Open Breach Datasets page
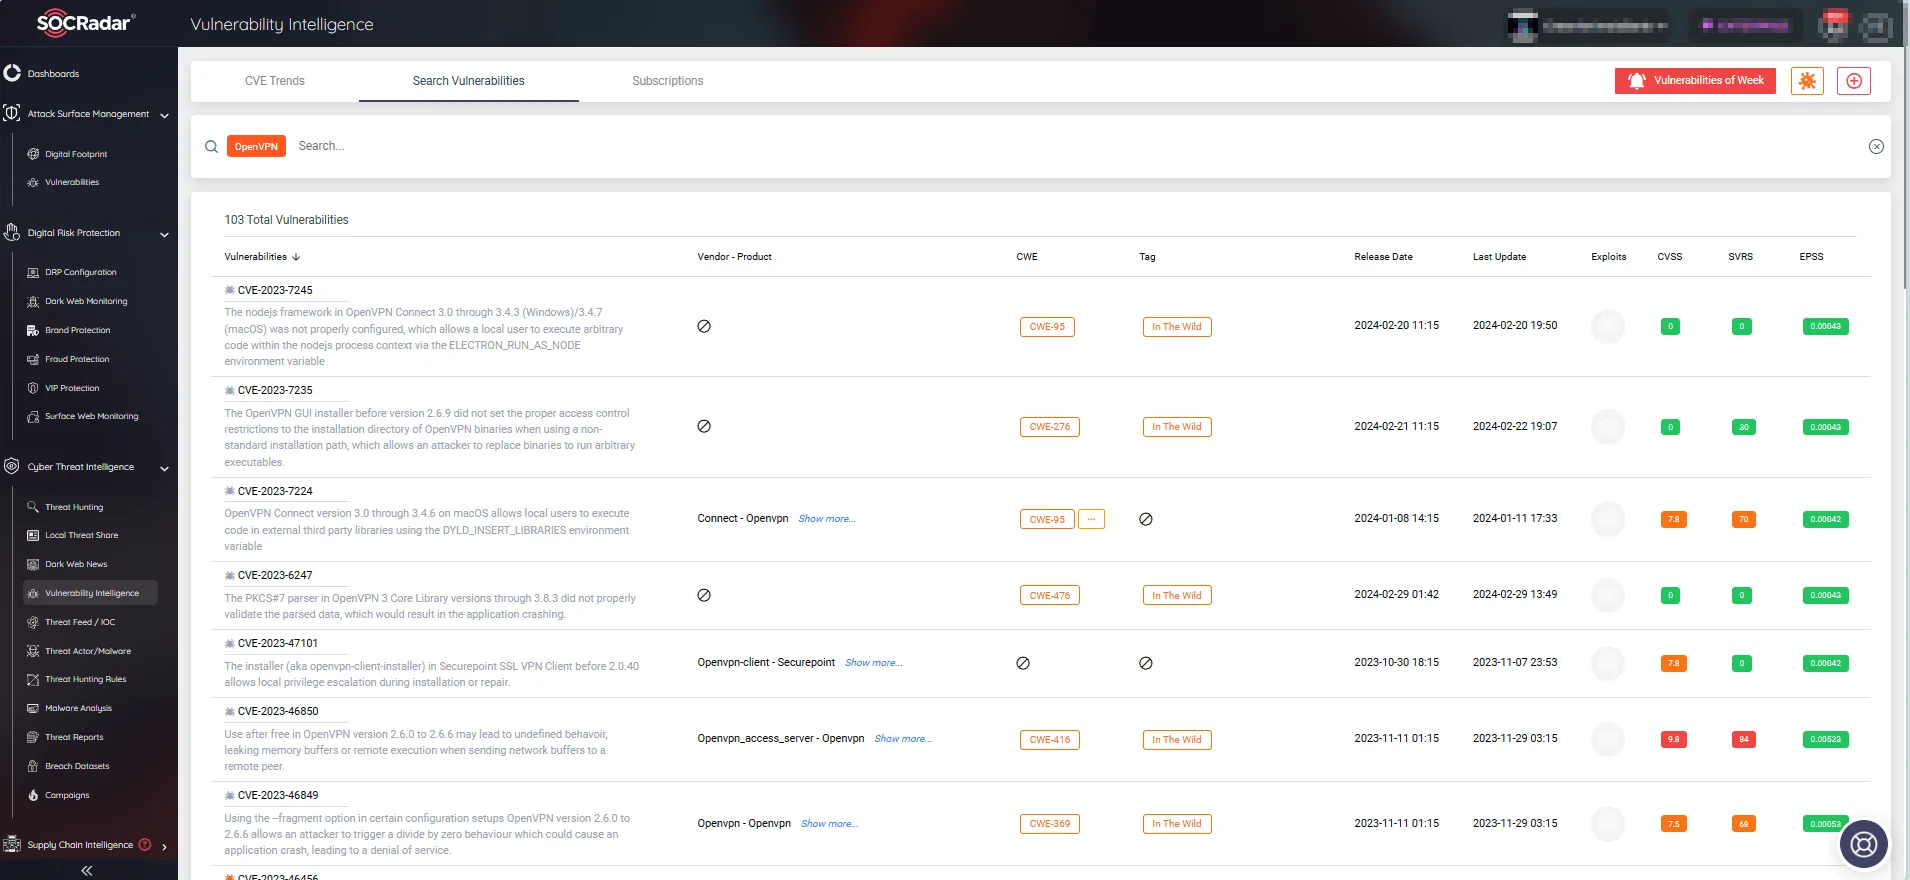Screen dimensions: 1910x880 [77, 766]
